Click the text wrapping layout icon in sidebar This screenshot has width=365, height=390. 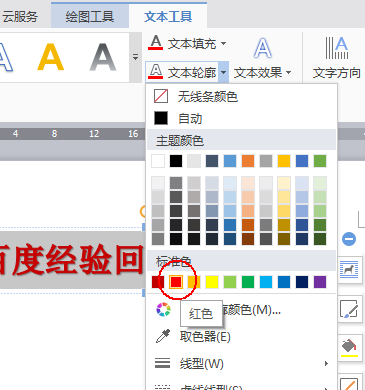coord(349,269)
